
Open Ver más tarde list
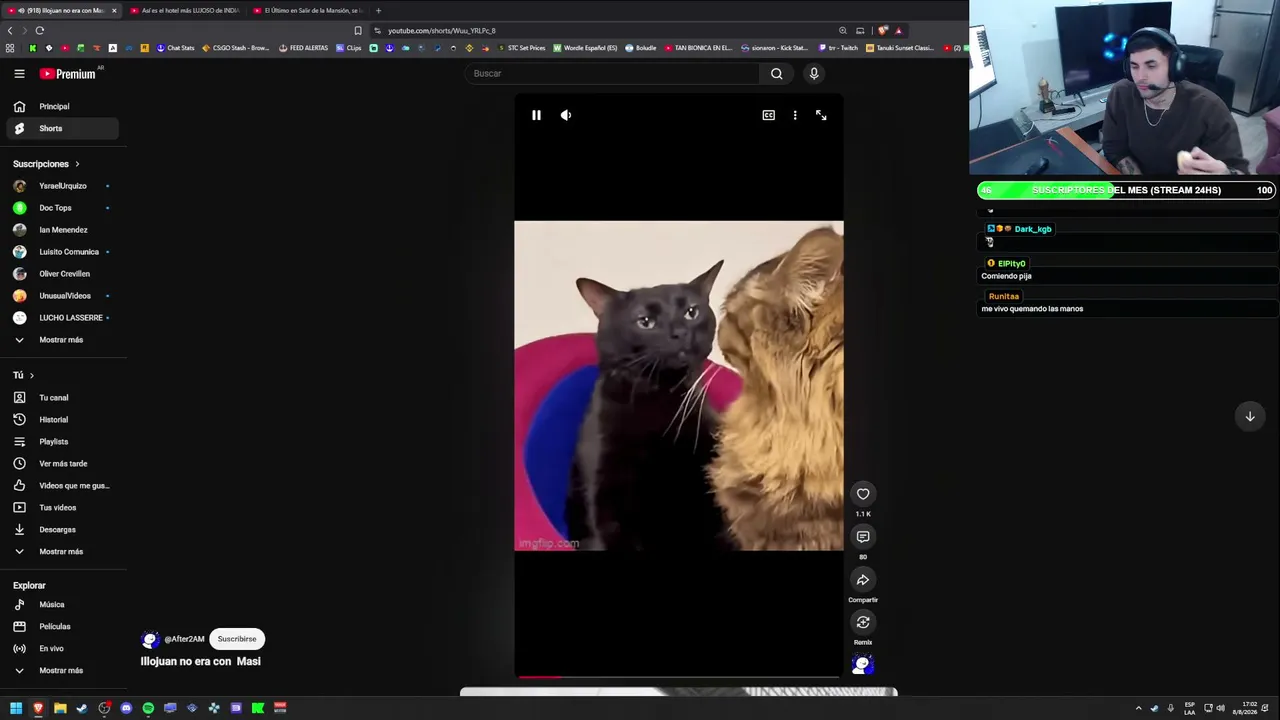[63, 464]
